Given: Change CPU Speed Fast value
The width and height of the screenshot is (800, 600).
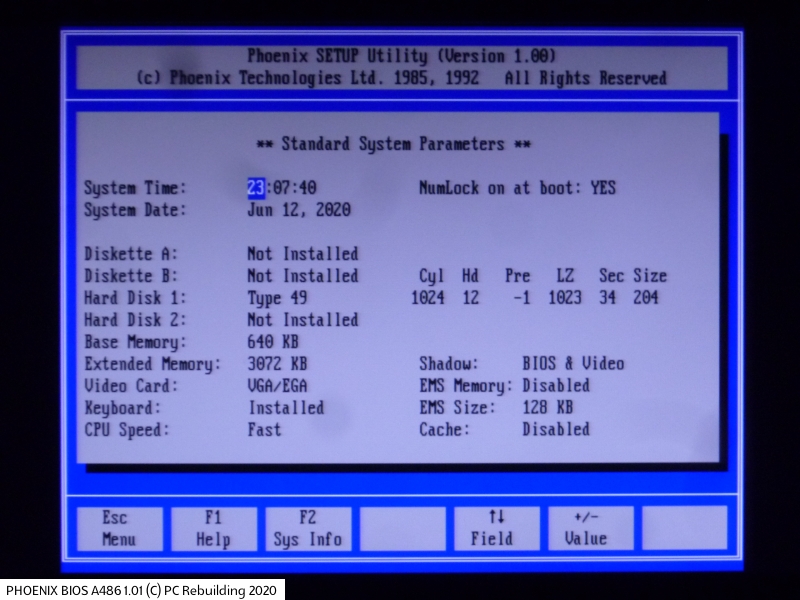Looking at the screenshot, I should point(264,430).
